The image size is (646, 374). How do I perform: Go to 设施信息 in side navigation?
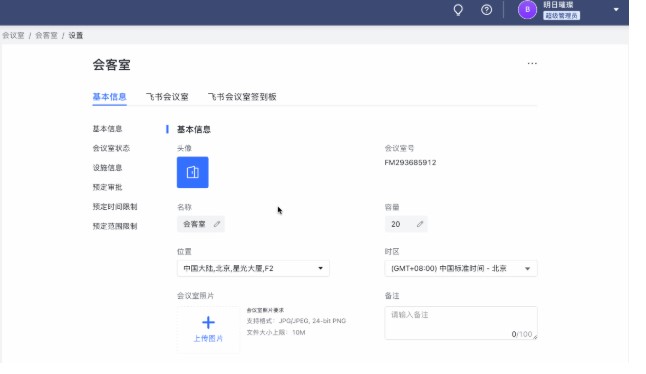click(x=107, y=168)
